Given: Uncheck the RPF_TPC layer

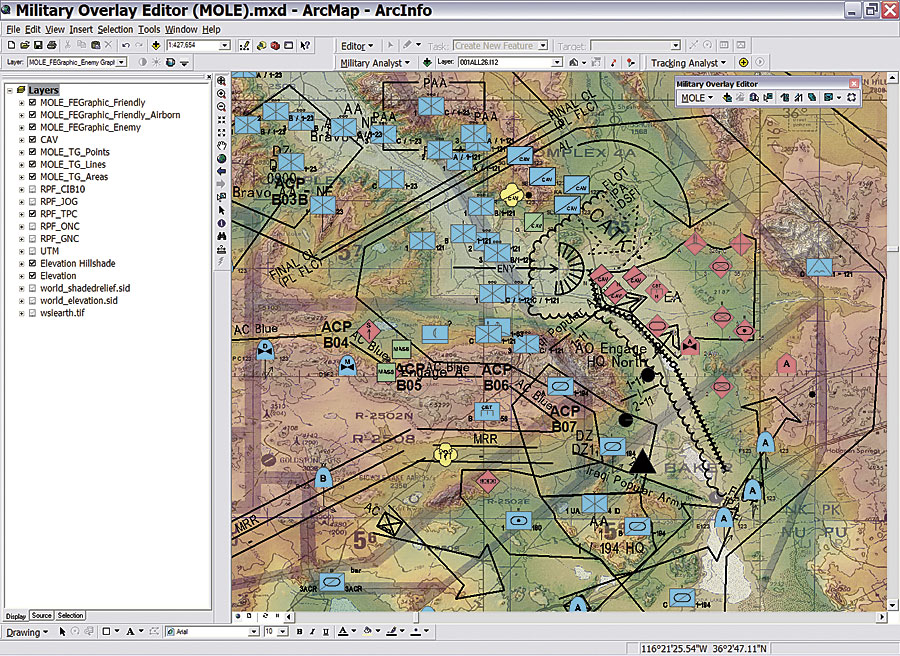Looking at the screenshot, I should 33,214.
